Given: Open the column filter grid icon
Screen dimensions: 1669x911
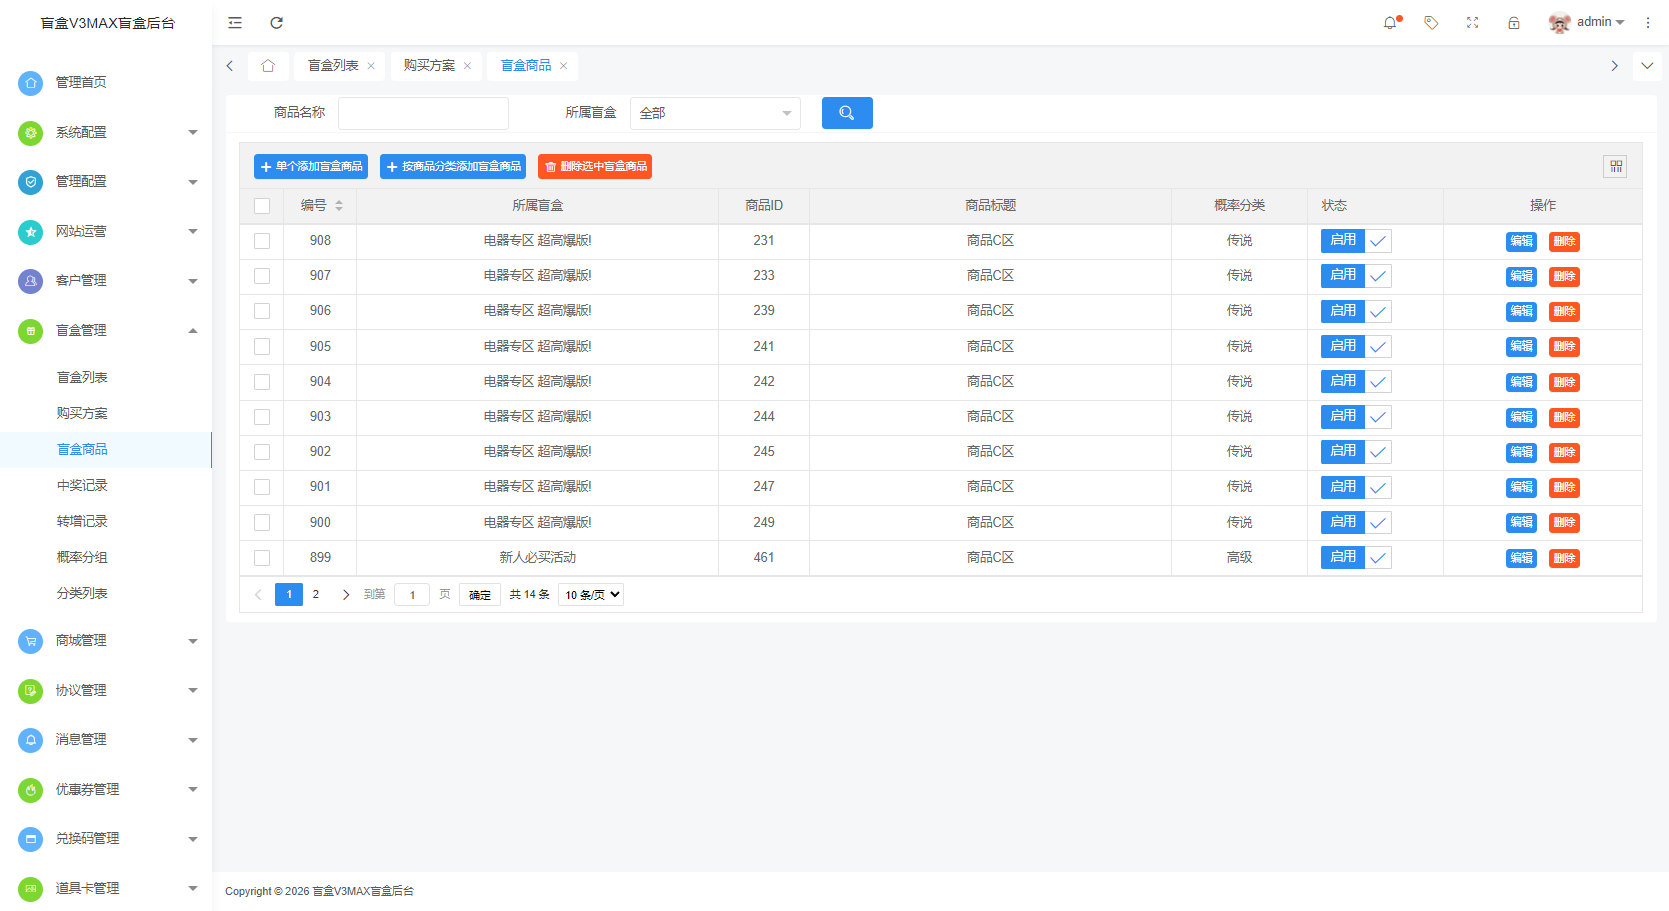Looking at the screenshot, I should coord(1615,166).
